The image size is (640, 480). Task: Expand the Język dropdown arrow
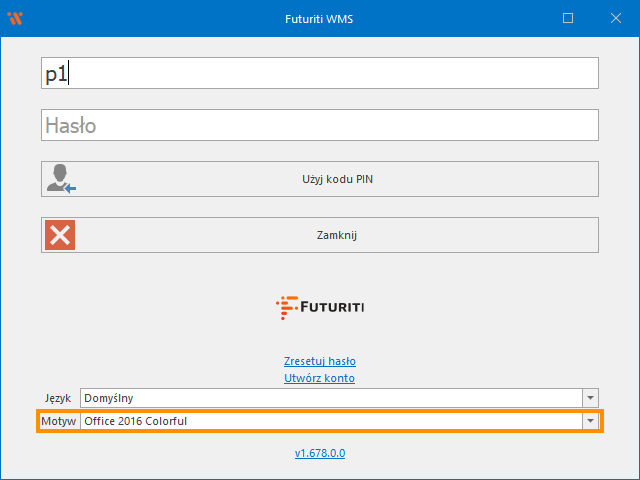[590, 397]
